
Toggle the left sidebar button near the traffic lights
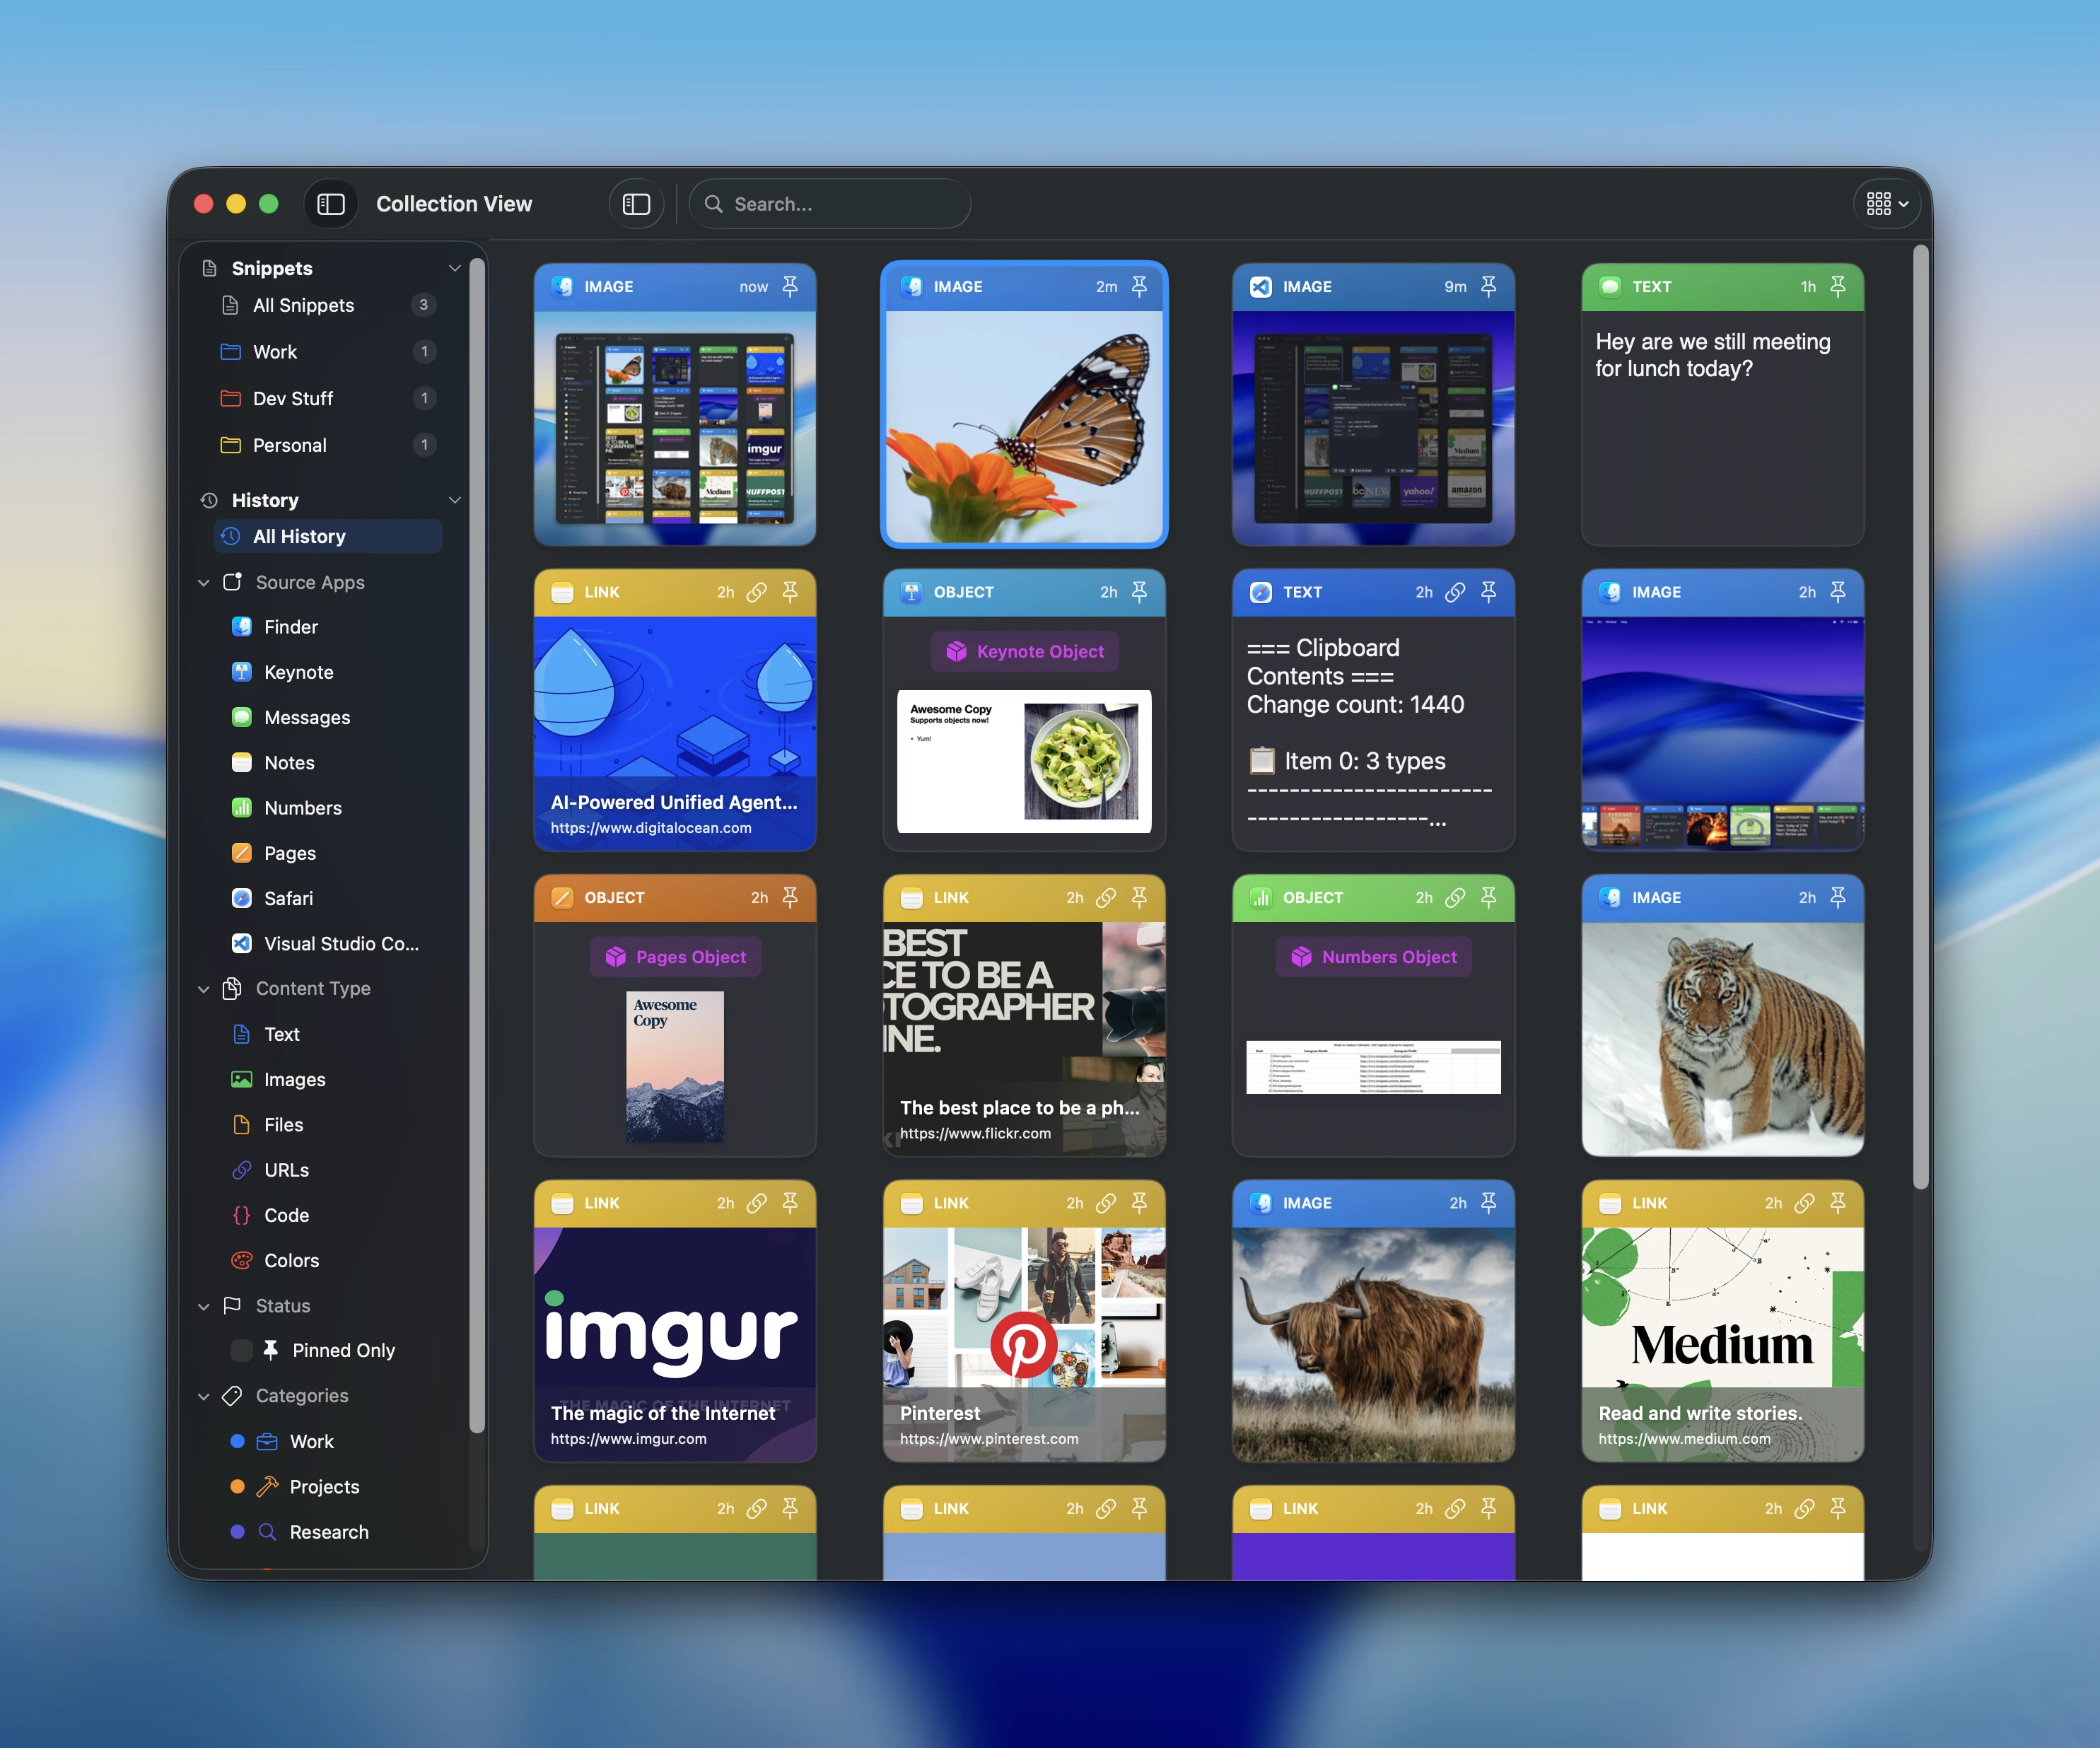tap(331, 204)
